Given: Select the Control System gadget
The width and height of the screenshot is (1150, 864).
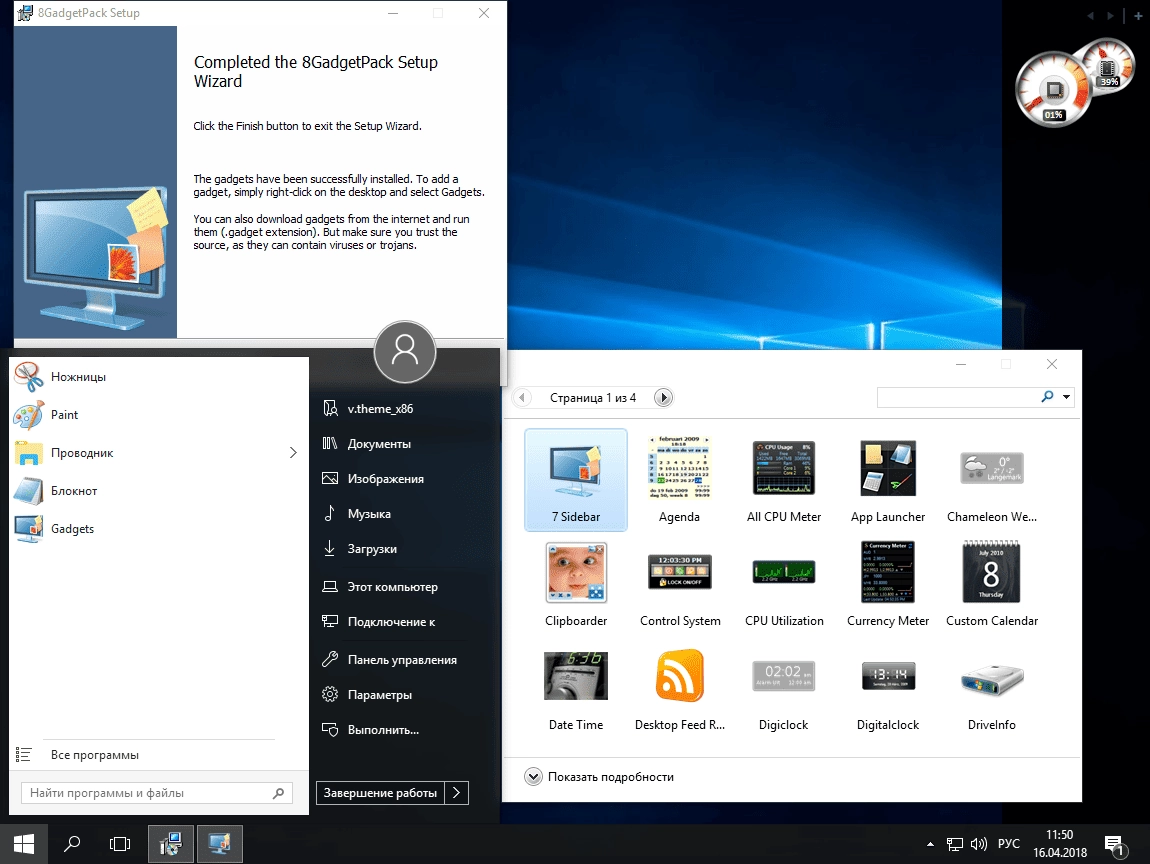Looking at the screenshot, I should click(x=680, y=584).
